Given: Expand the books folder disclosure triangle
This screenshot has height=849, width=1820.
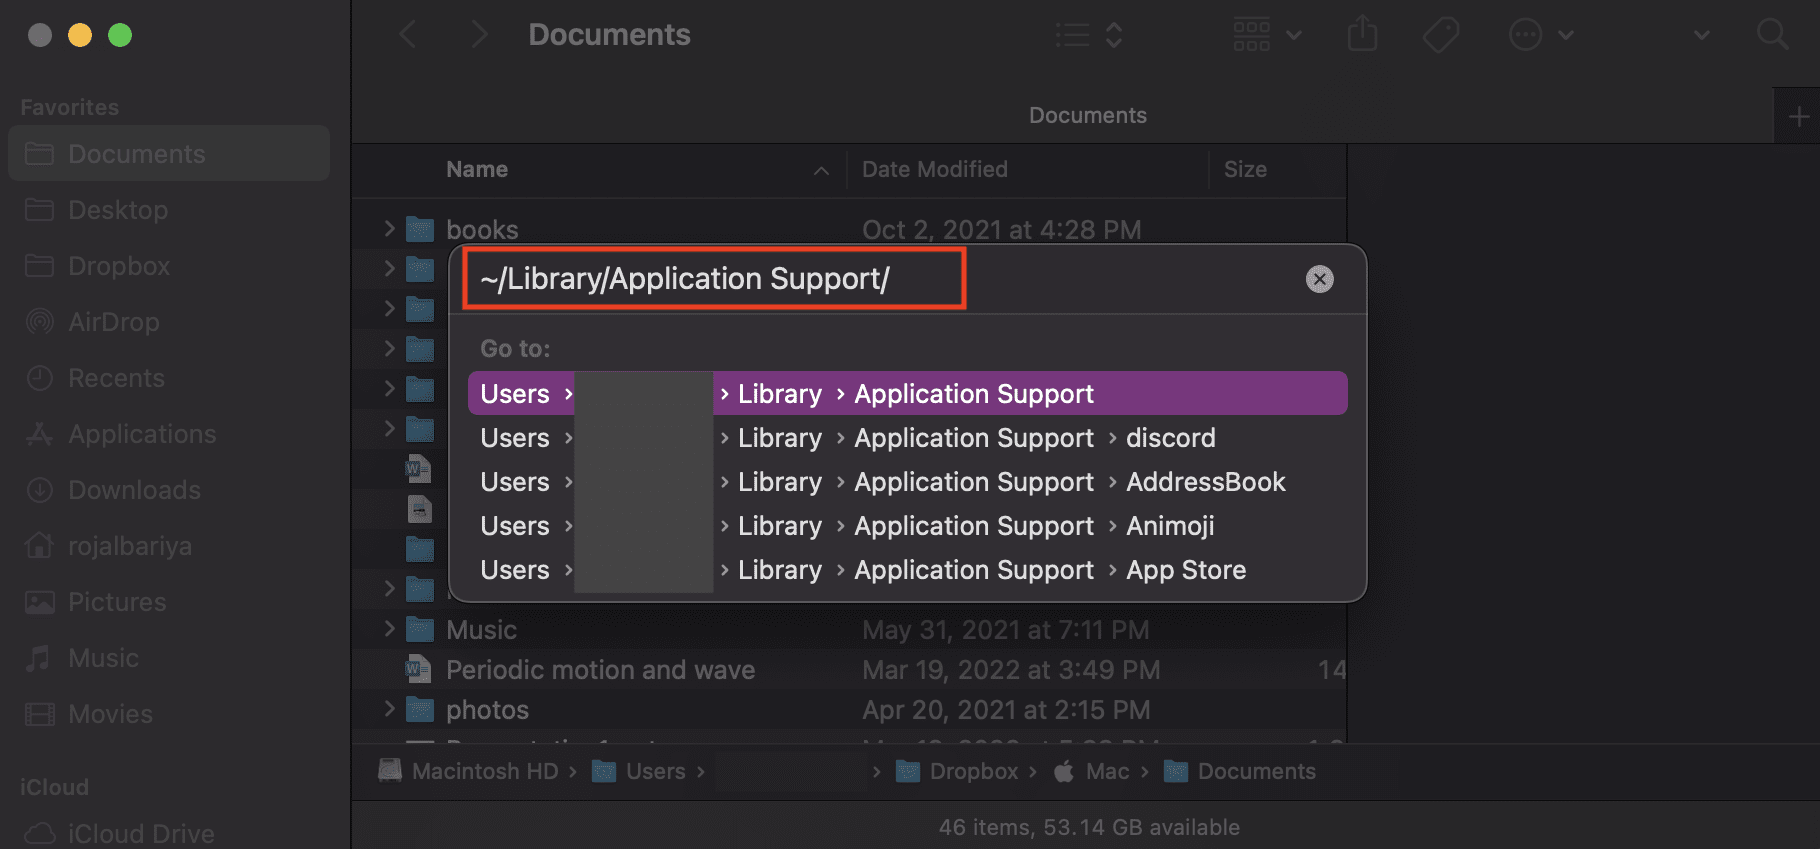Looking at the screenshot, I should coord(389,229).
